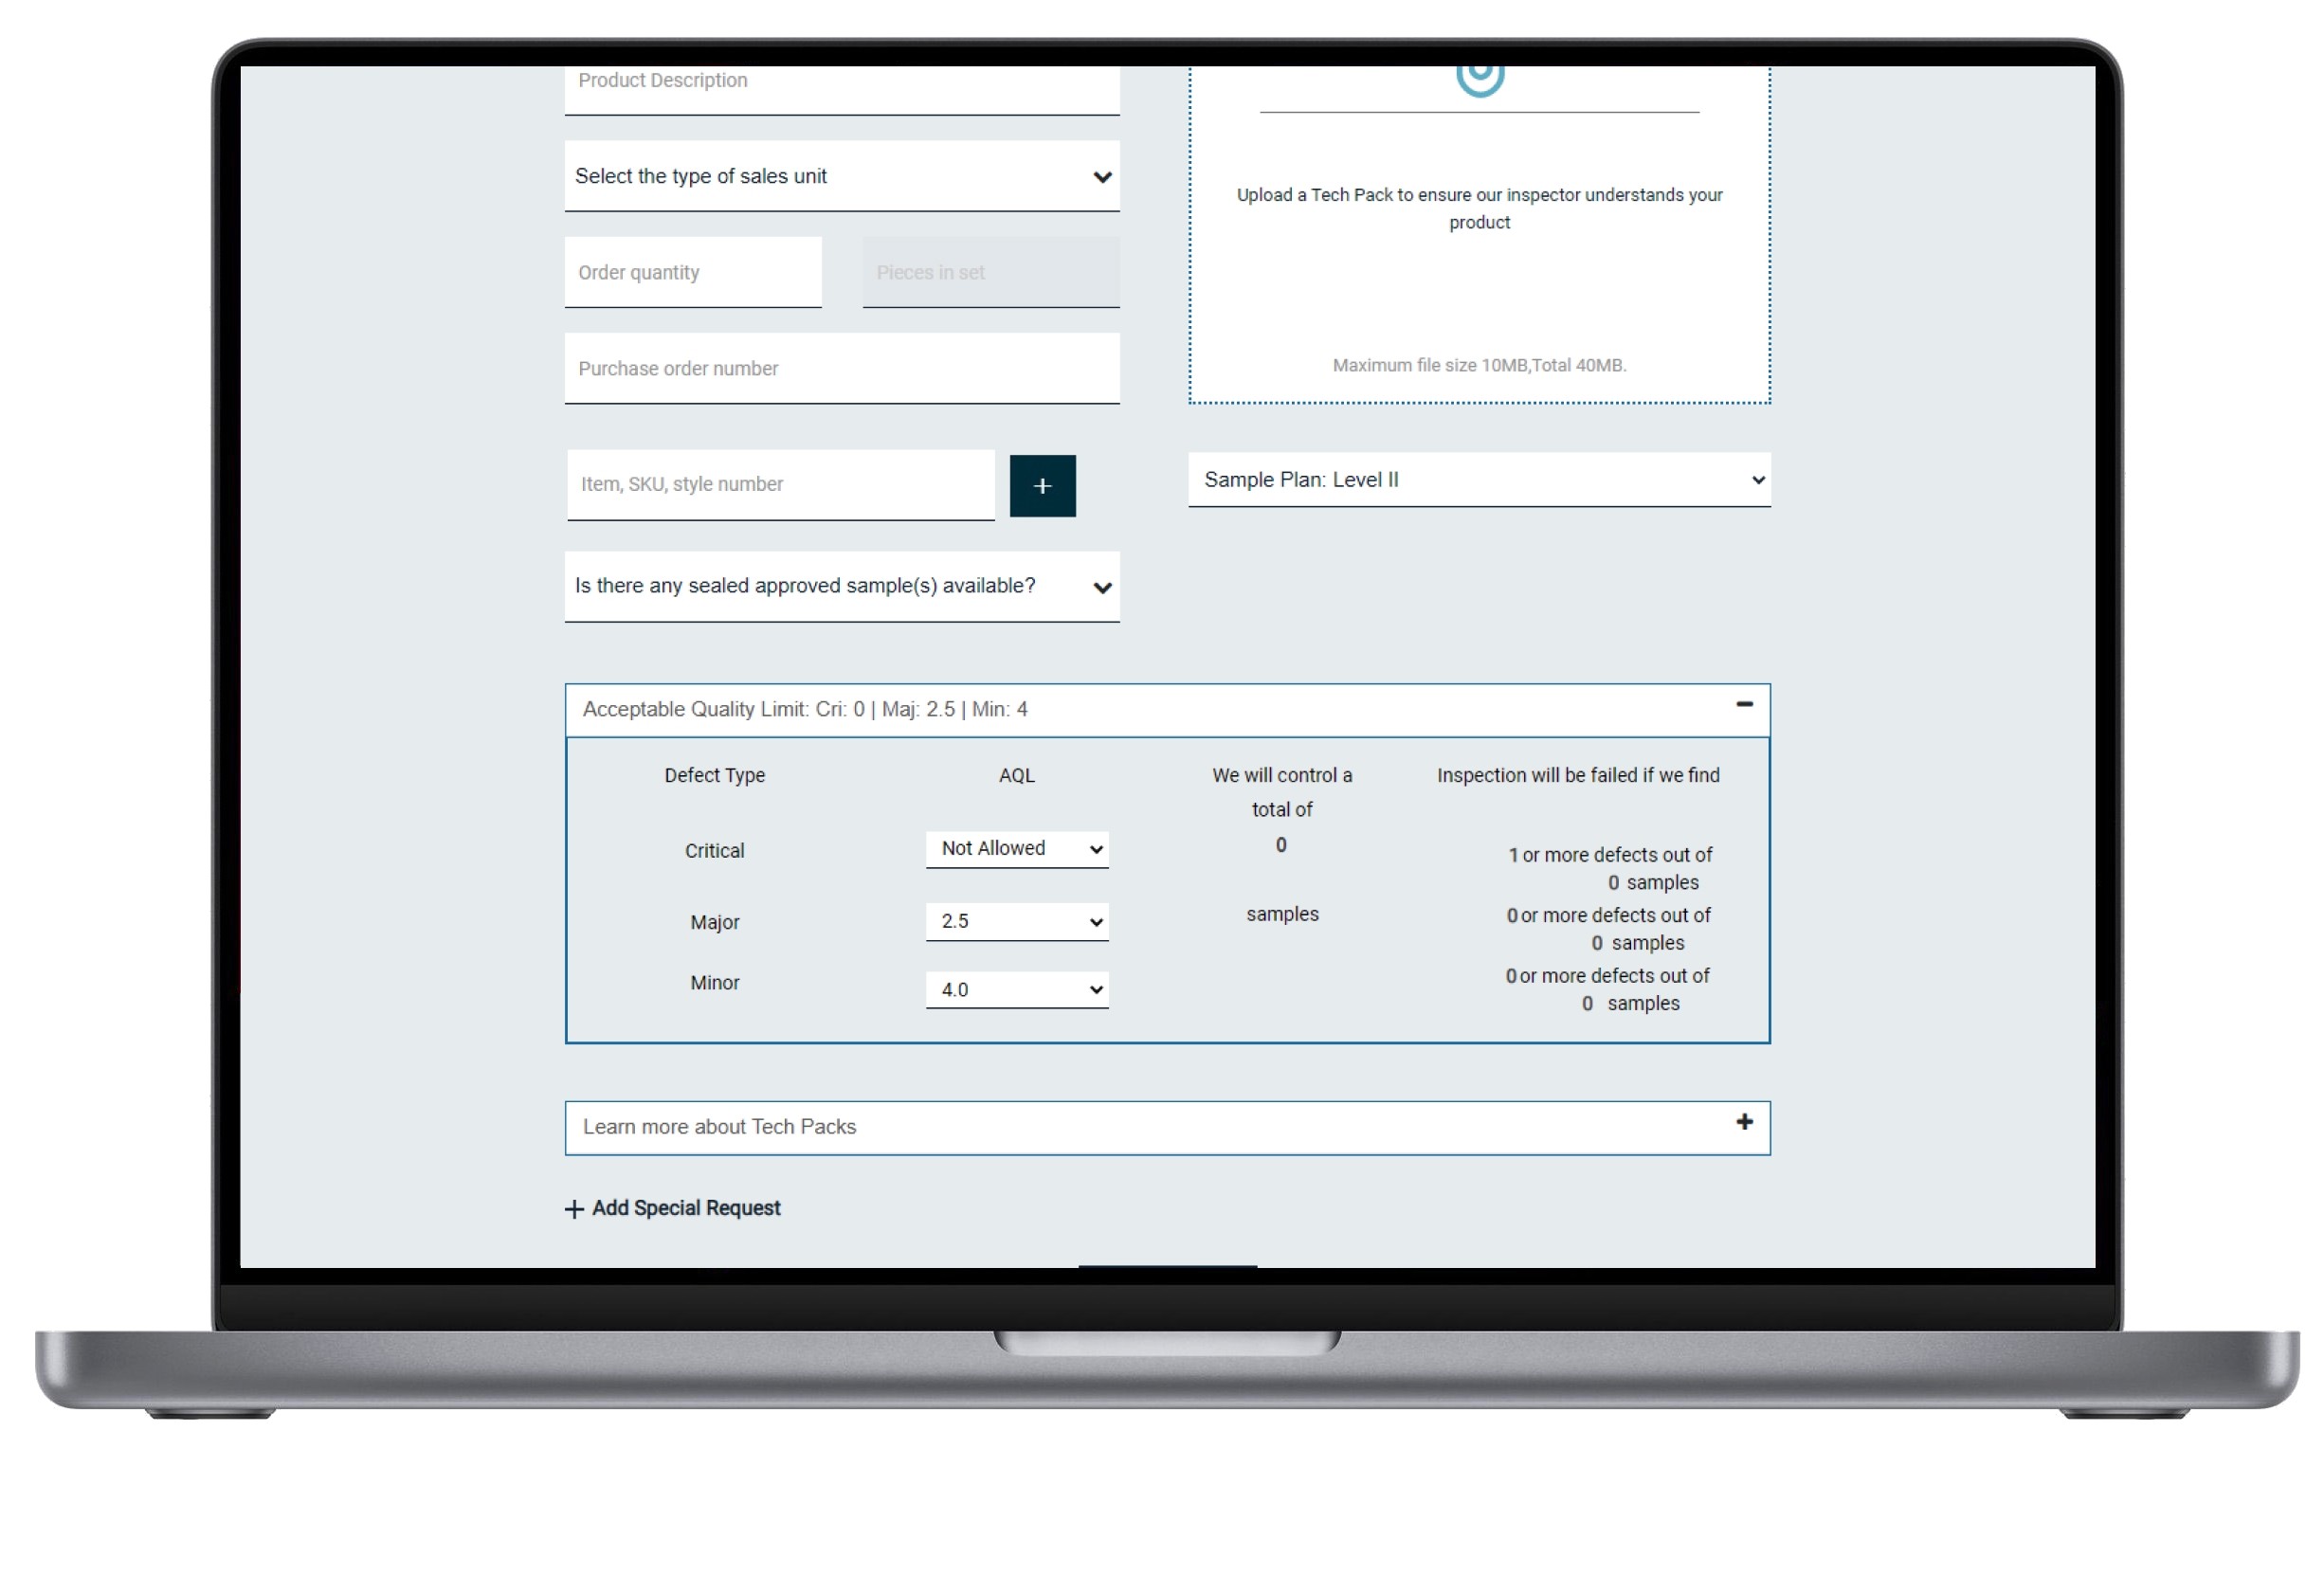Click the Item, SKU, style number field
Viewport: 2324px width, 1594px height.
point(780,484)
